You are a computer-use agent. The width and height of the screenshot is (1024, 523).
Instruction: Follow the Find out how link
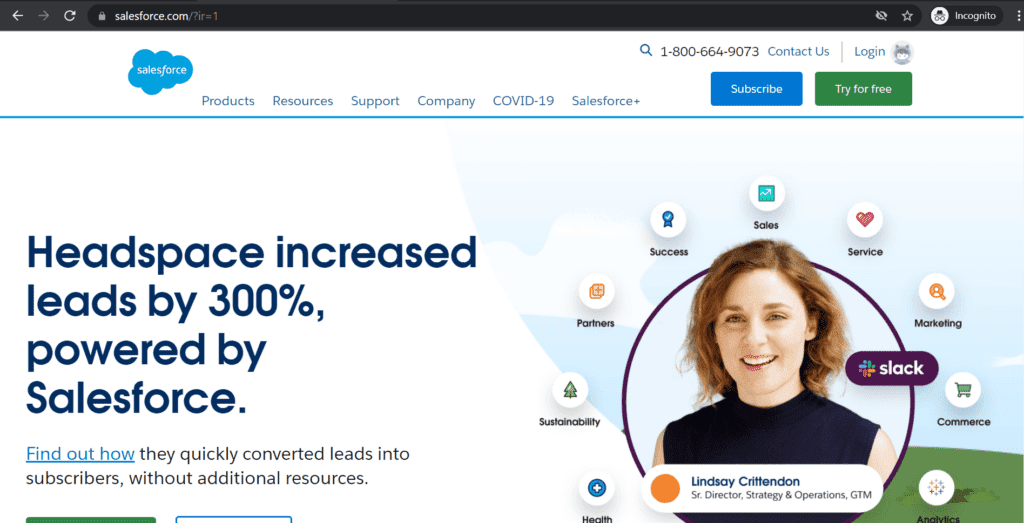point(80,453)
